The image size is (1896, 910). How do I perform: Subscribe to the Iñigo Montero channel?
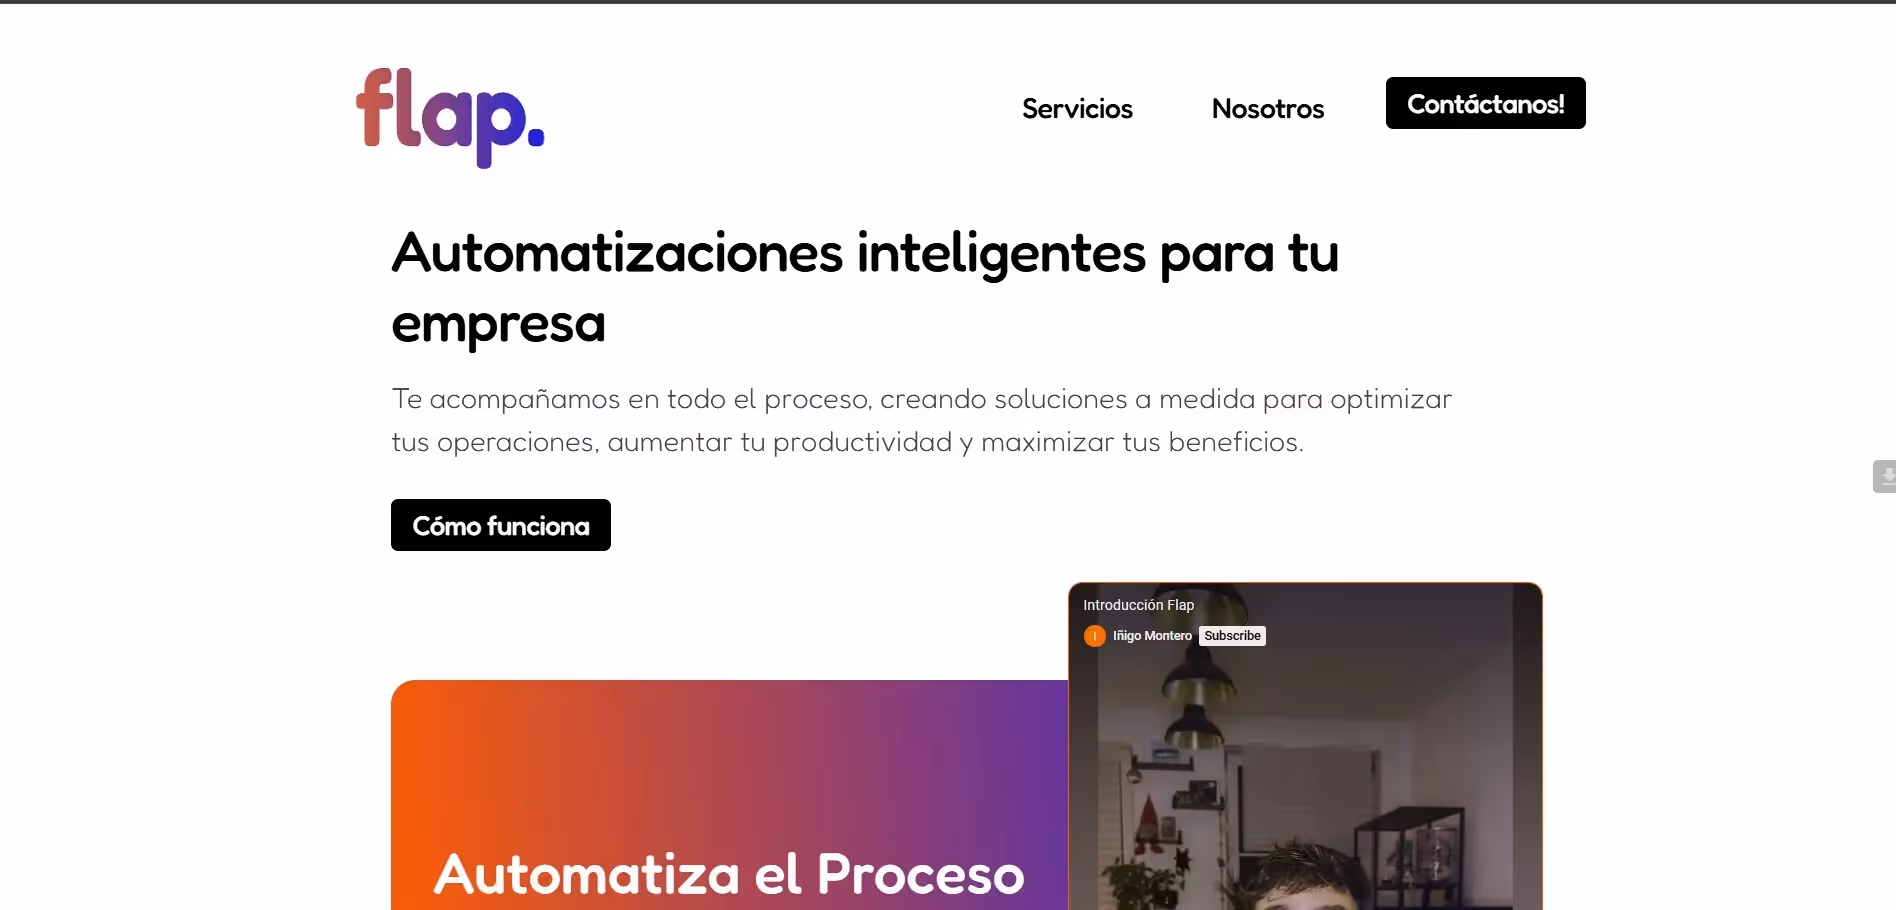(x=1232, y=636)
